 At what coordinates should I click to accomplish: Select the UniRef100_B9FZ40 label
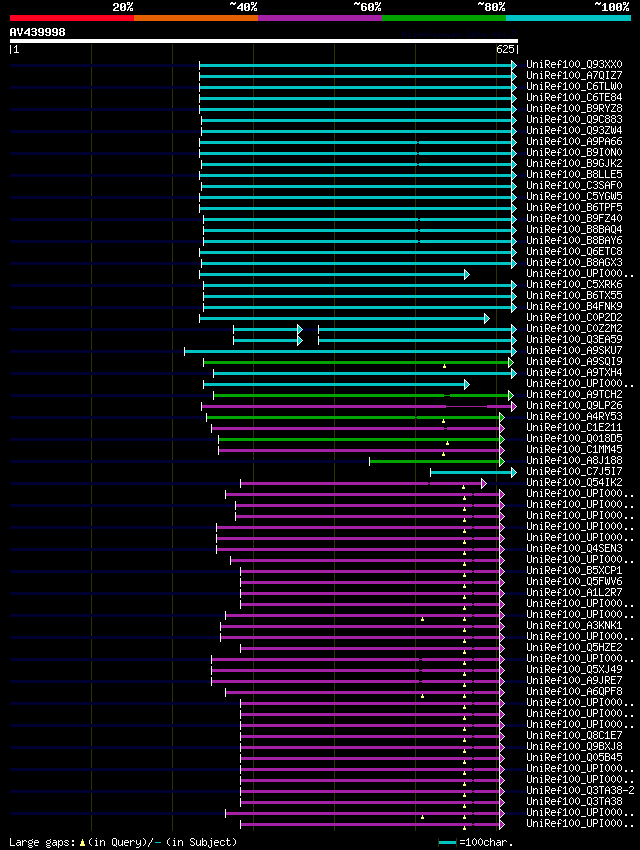(x=574, y=218)
